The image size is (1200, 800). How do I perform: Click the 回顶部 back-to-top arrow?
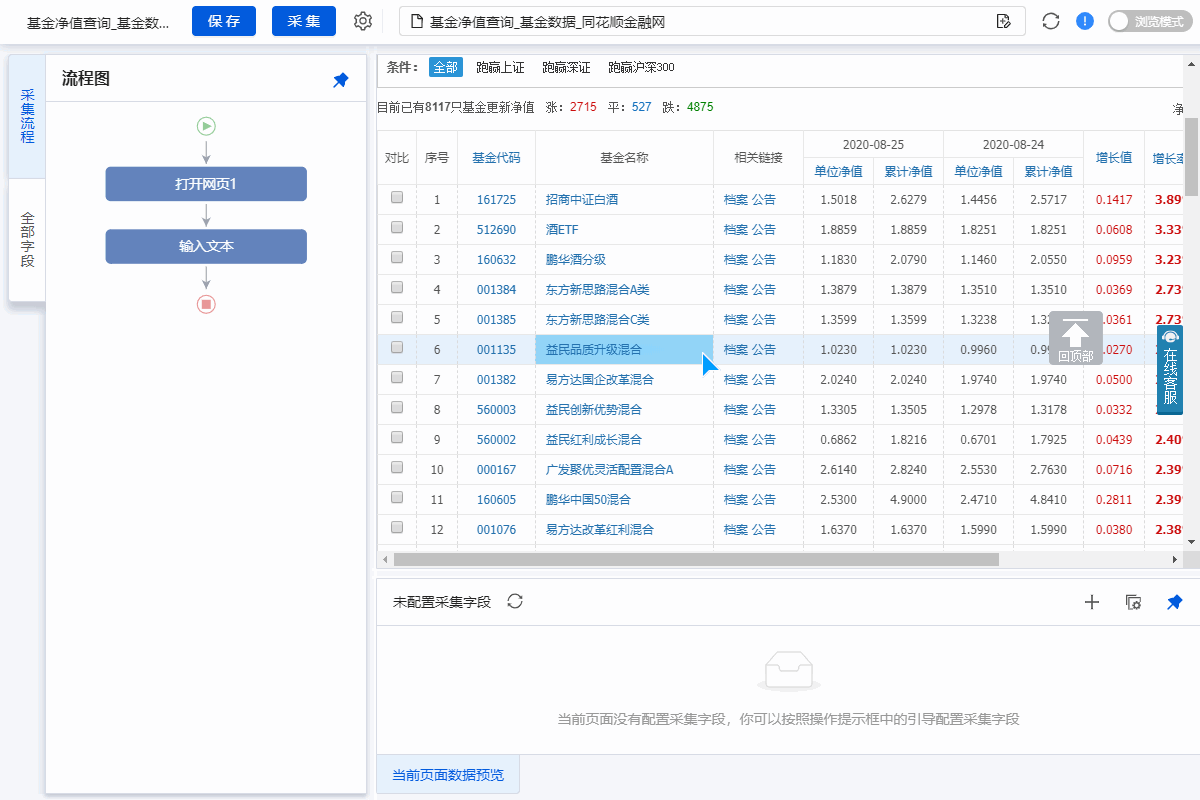click(x=1075, y=337)
